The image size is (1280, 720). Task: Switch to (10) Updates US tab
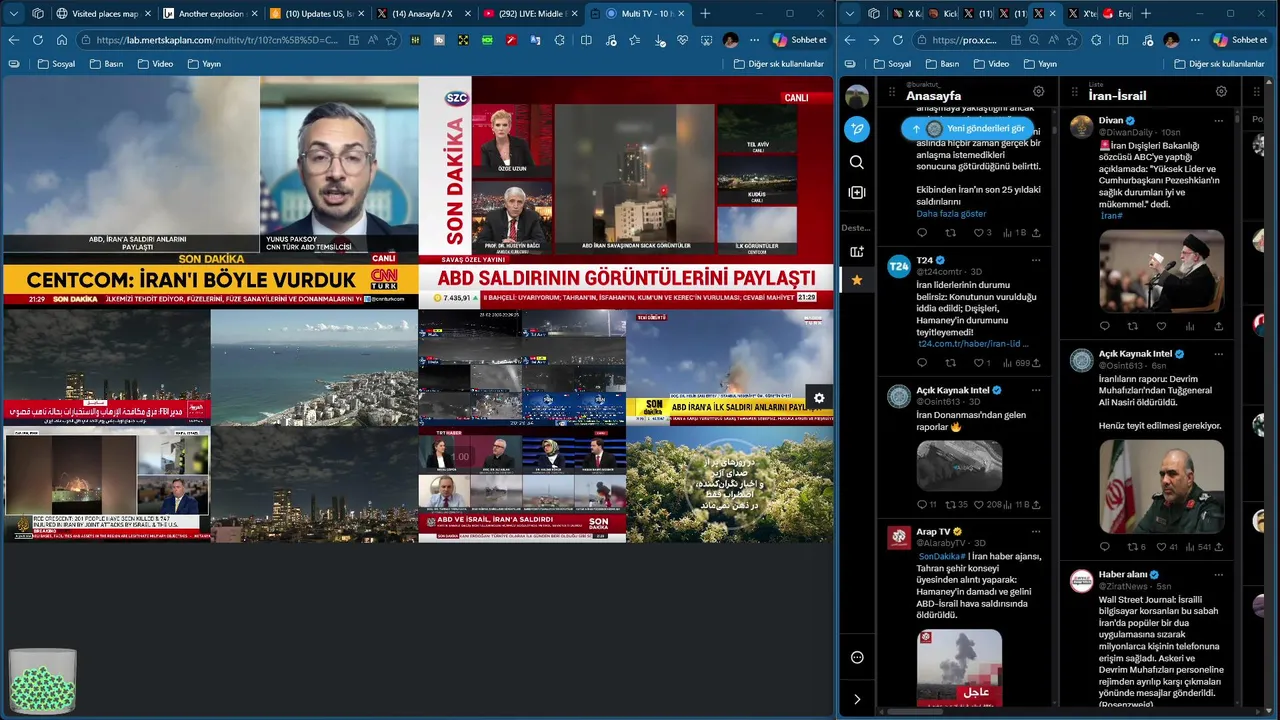pos(318,13)
